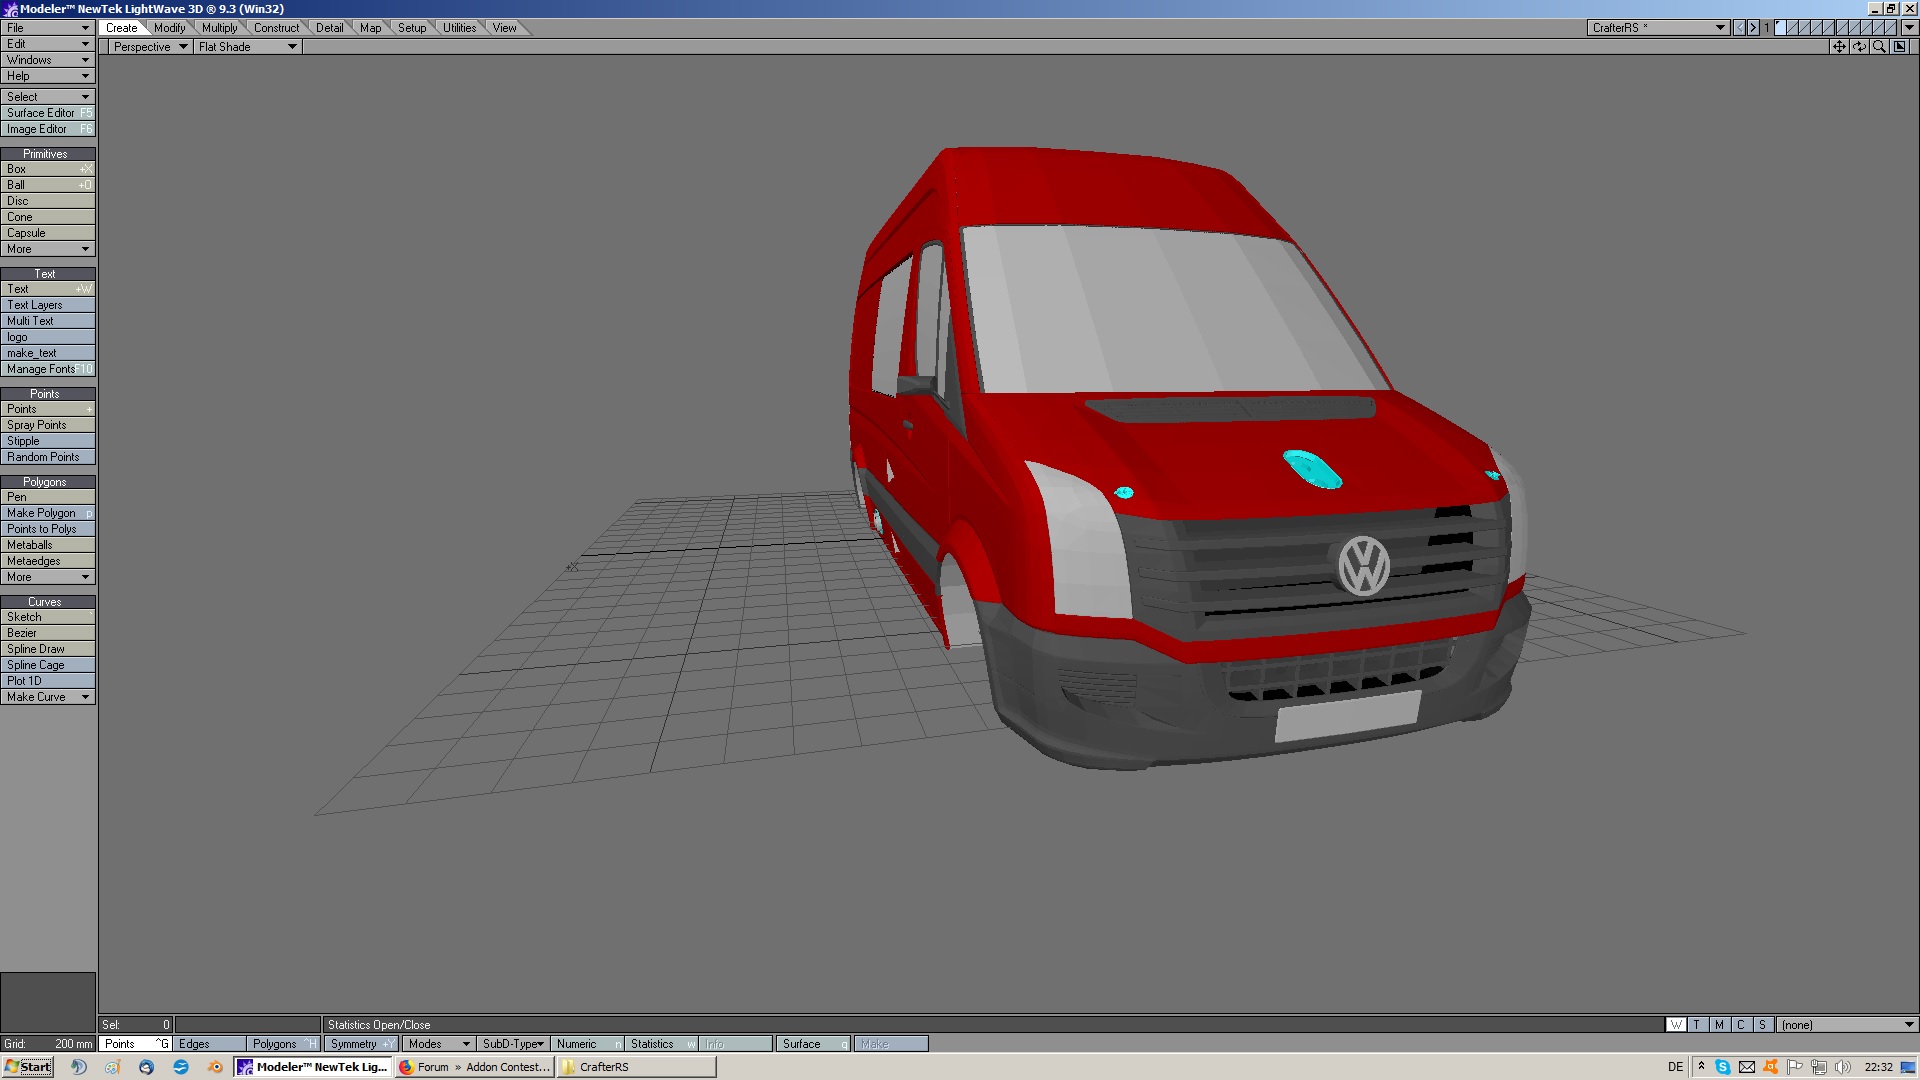Open the Windows menu dropdown
1920x1080 pixels.
click(48, 60)
